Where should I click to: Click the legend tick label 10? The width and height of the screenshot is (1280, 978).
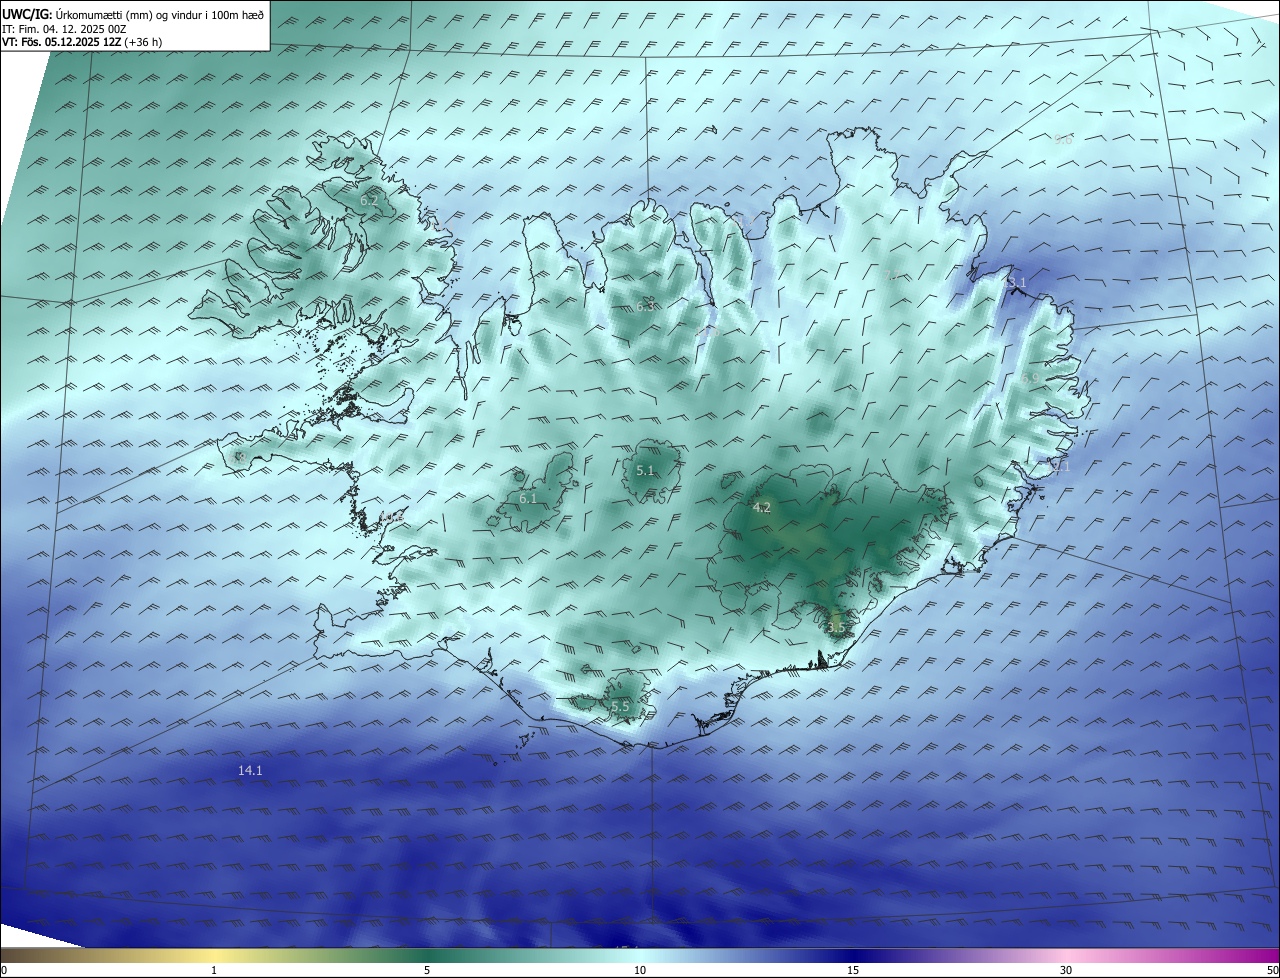[x=640, y=970]
